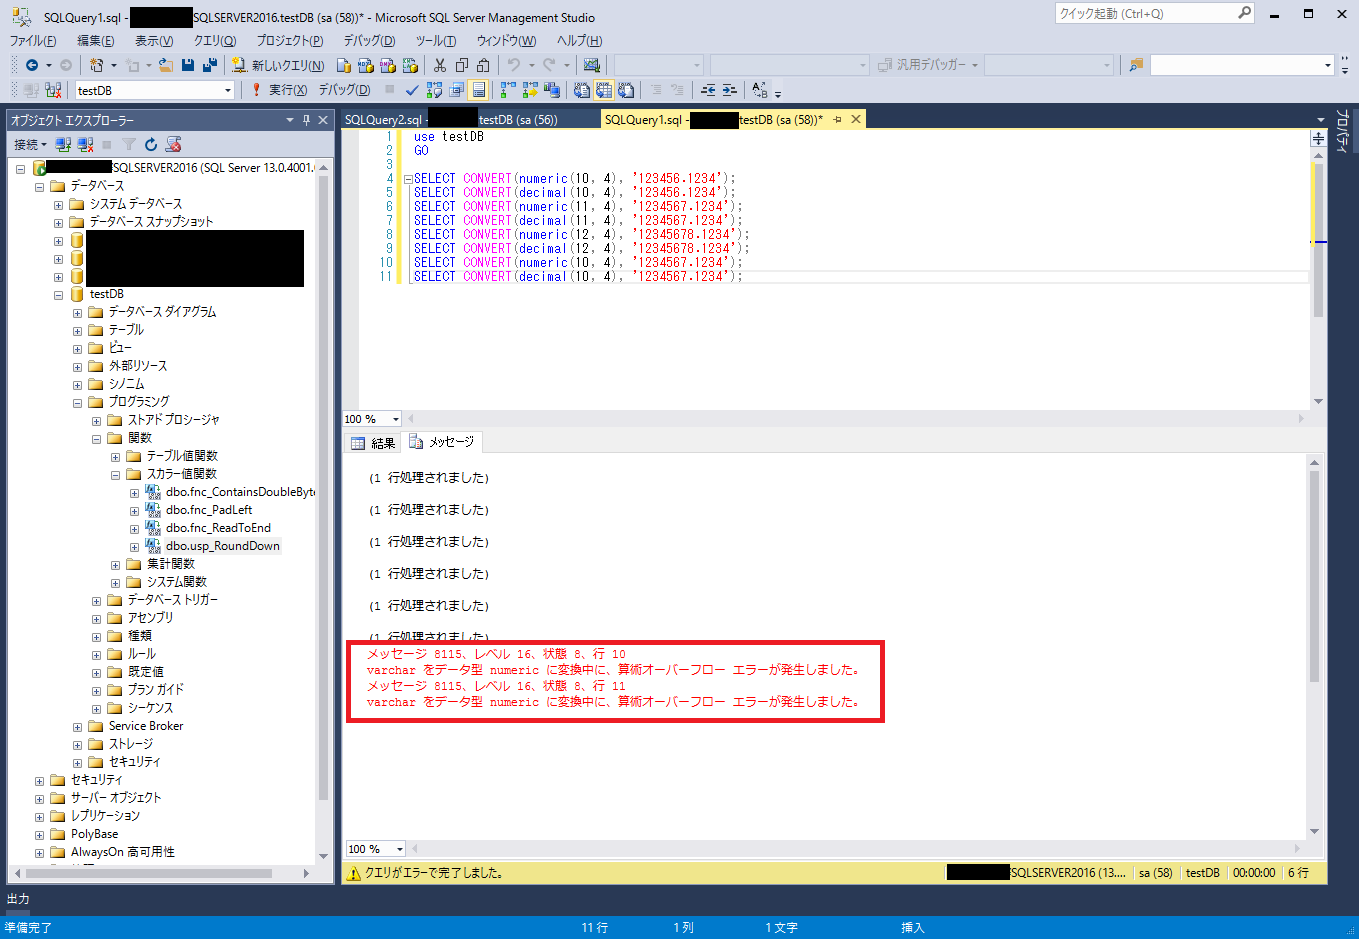Open Edit (編集) menu
This screenshot has width=1359, height=939.
click(96, 41)
